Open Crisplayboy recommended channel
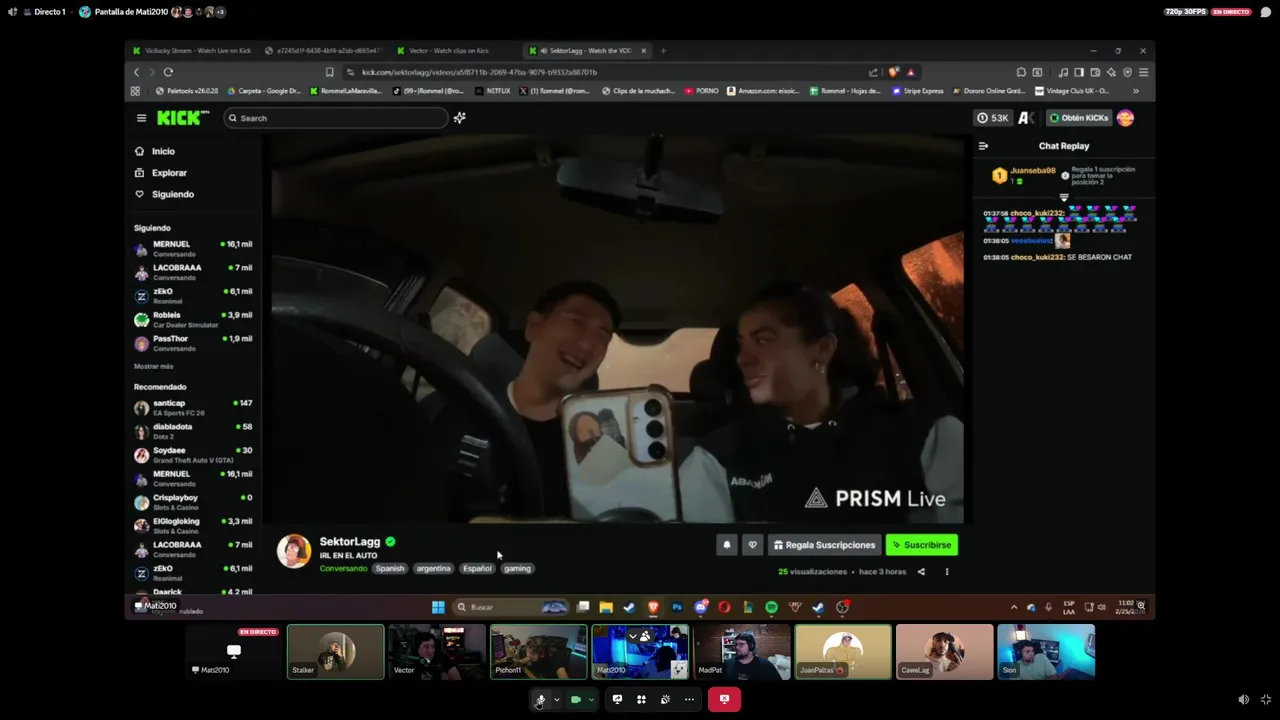This screenshot has height=720, width=1280. [x=194, y=501]
